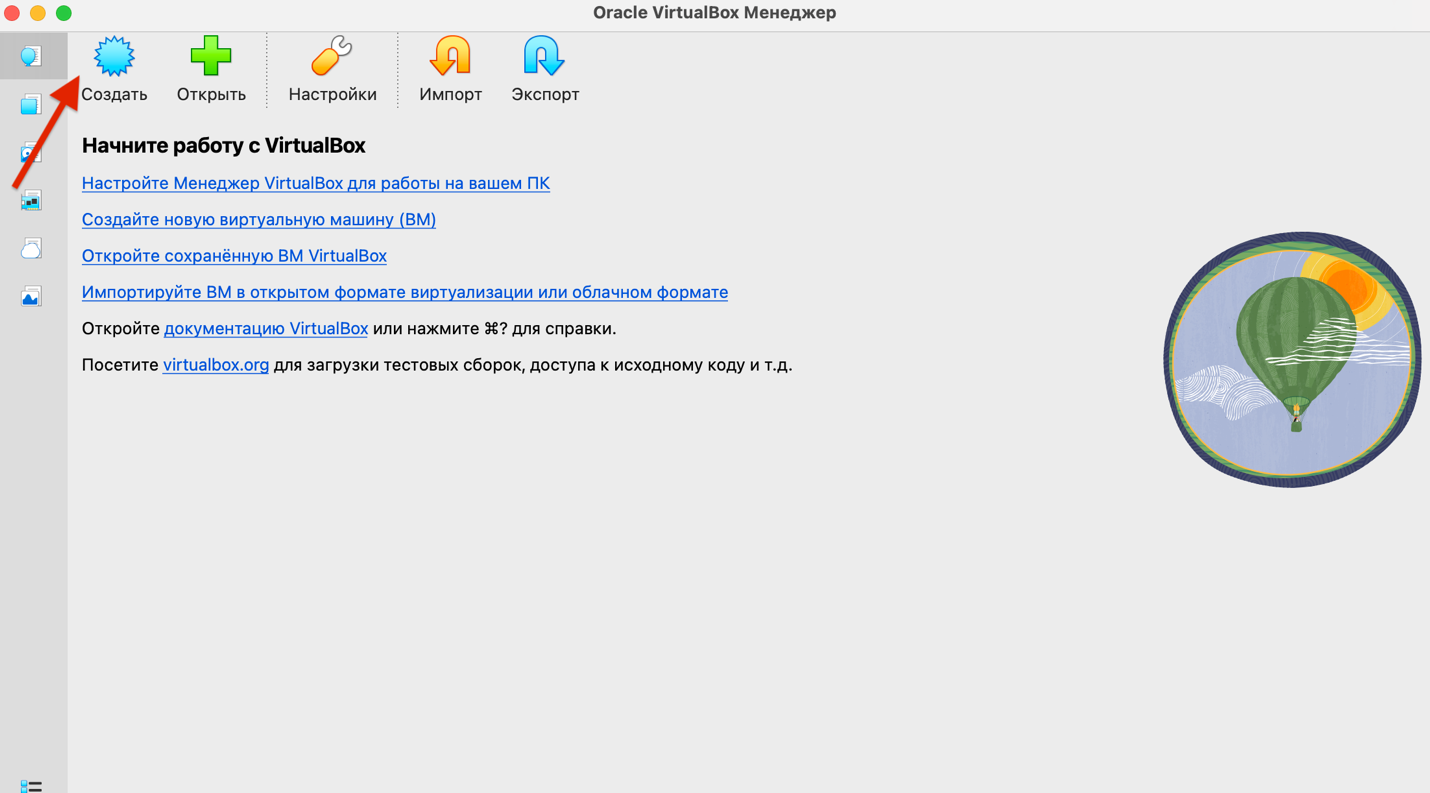
Task: Open the 'документацию VirtualBox' link
Action: [x=265, y=329]
